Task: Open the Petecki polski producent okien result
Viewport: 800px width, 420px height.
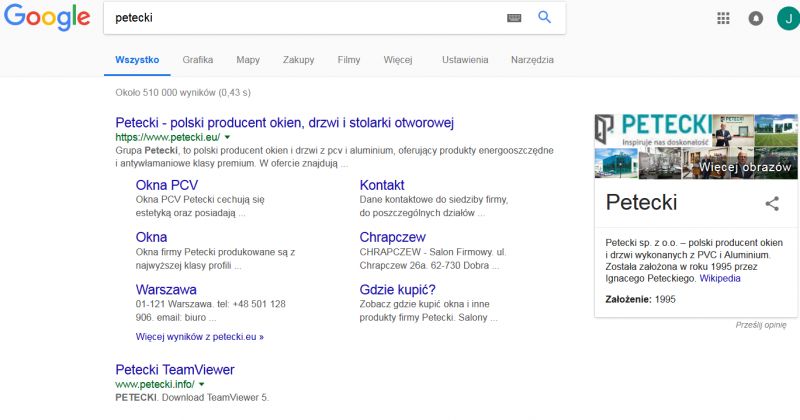Action: [x=284, y=122]
